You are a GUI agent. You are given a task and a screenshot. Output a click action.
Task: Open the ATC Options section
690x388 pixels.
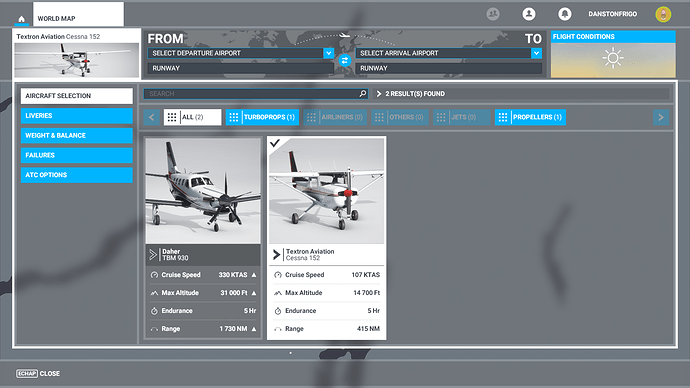pos(77,175)
